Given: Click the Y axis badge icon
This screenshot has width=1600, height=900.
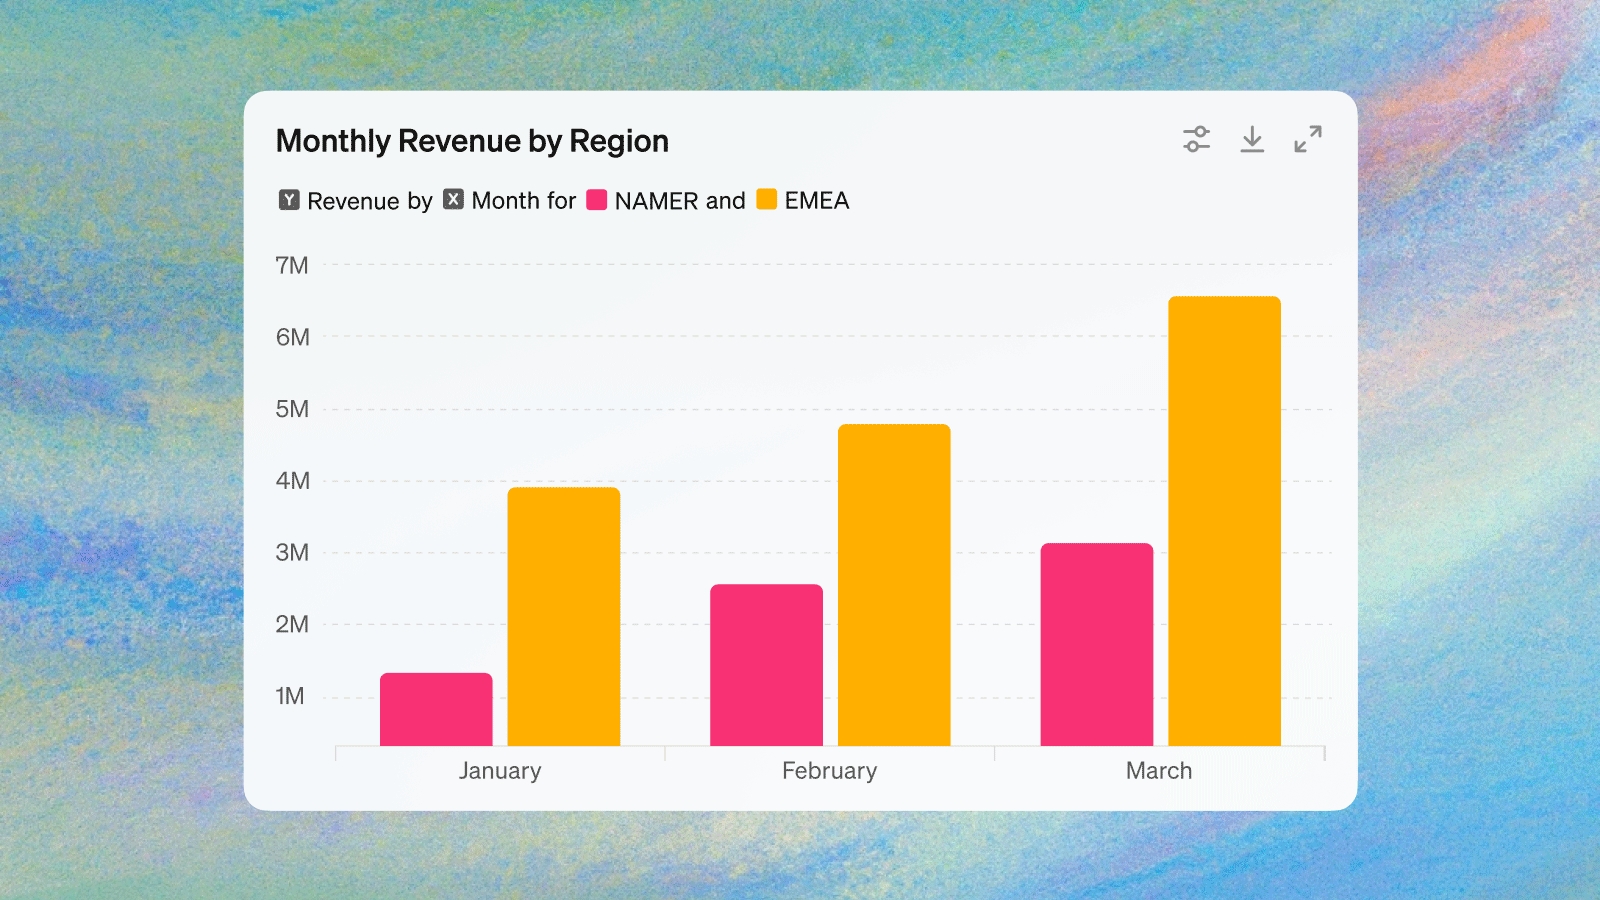Looking at the screenshot, I should pos(289,200).
